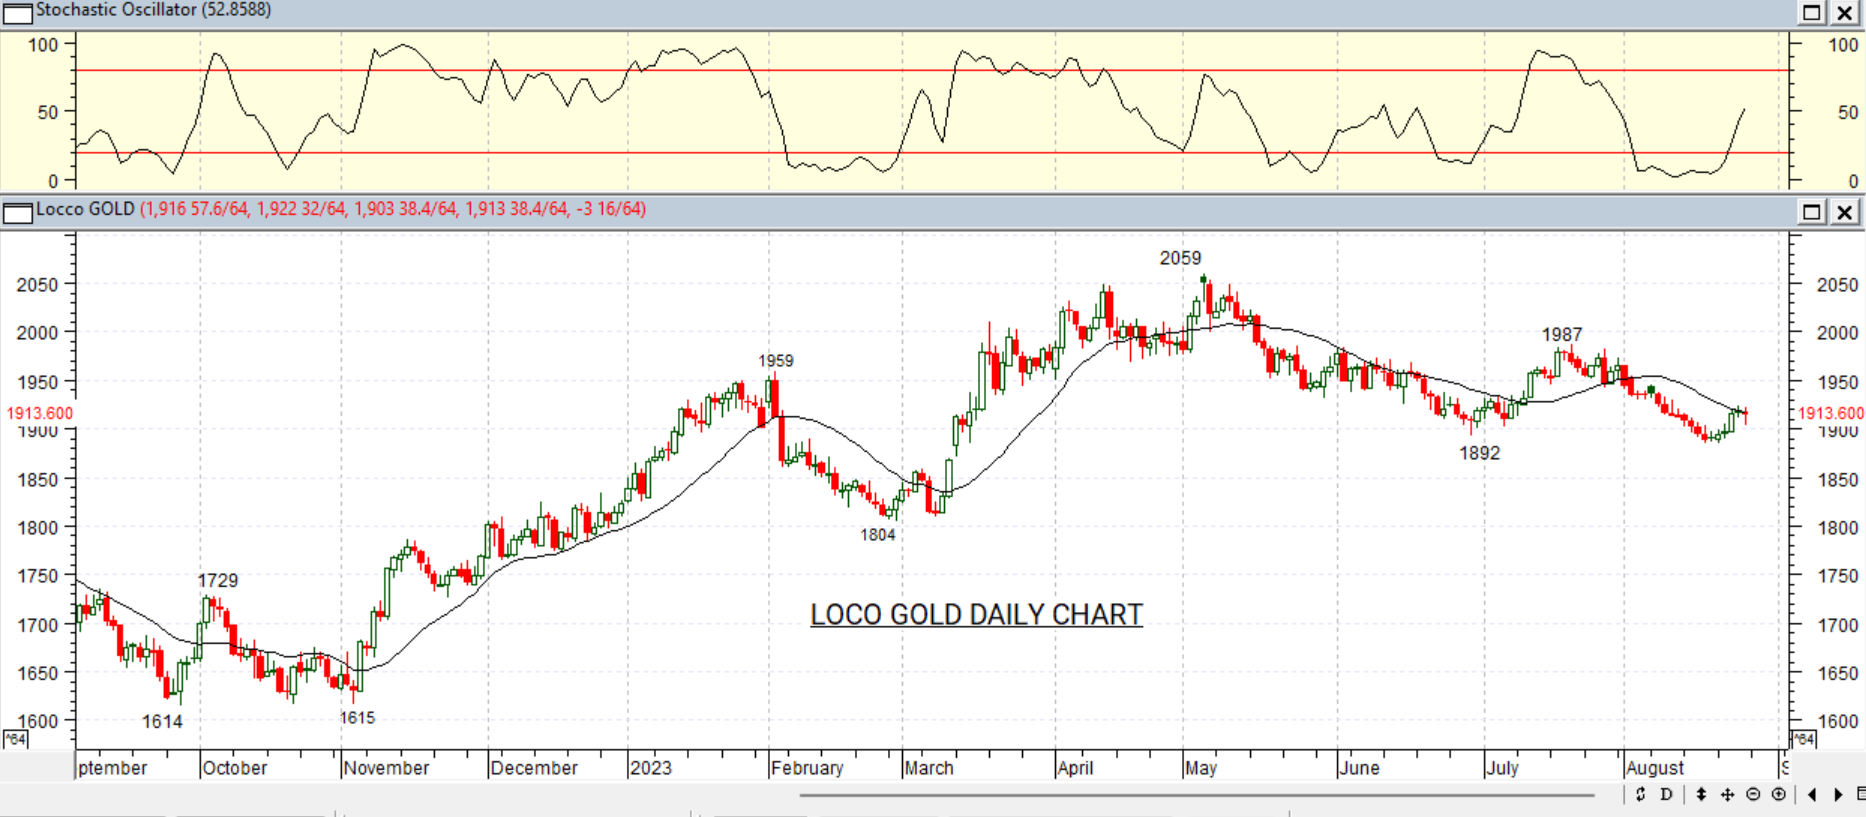Maximize the Locco GOLD price pane
This screenshot has height=817, width=1866.
tap(1812, 212)
